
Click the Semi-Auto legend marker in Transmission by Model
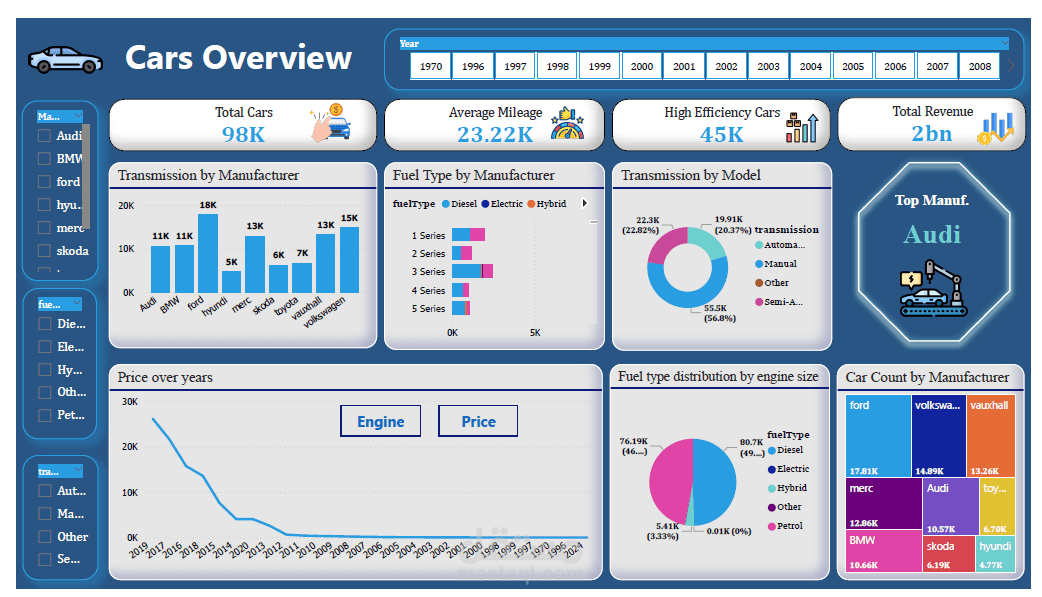(x=759, y=302)
